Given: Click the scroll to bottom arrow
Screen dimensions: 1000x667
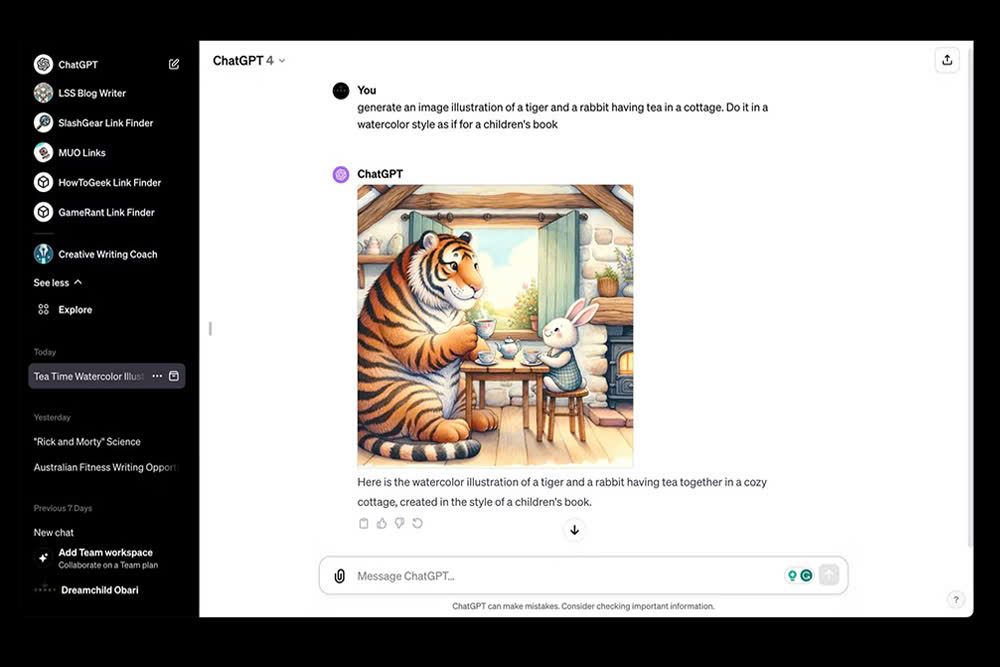Looking at the screenshot, I should tap(575, 530).
